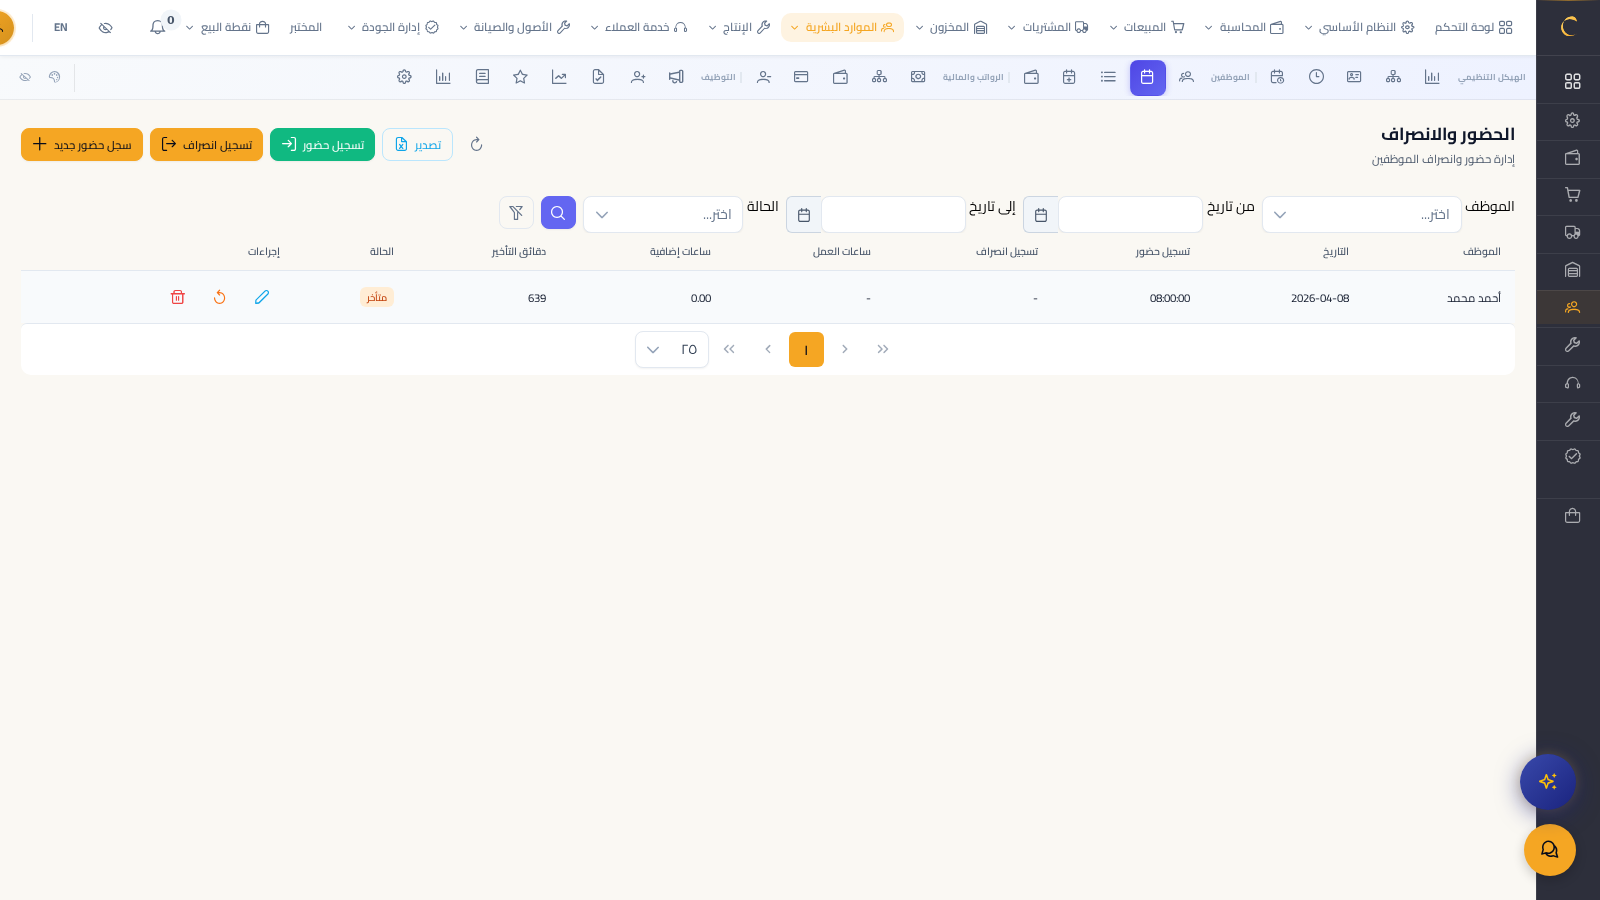This screenshot has width=1600, height=900.
Task: Switch language using the EN toggle
Action: pos(61,28)
